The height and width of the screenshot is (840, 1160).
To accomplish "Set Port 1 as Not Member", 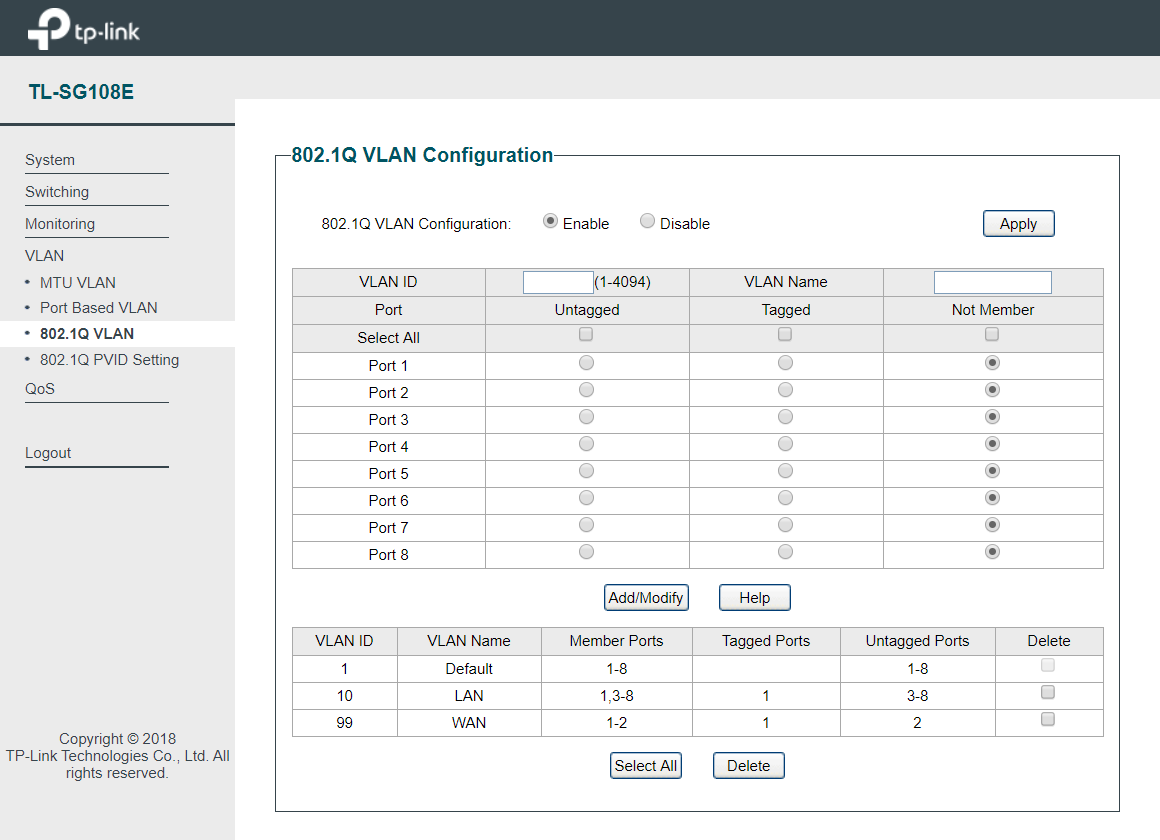I will tap(992, 363).
